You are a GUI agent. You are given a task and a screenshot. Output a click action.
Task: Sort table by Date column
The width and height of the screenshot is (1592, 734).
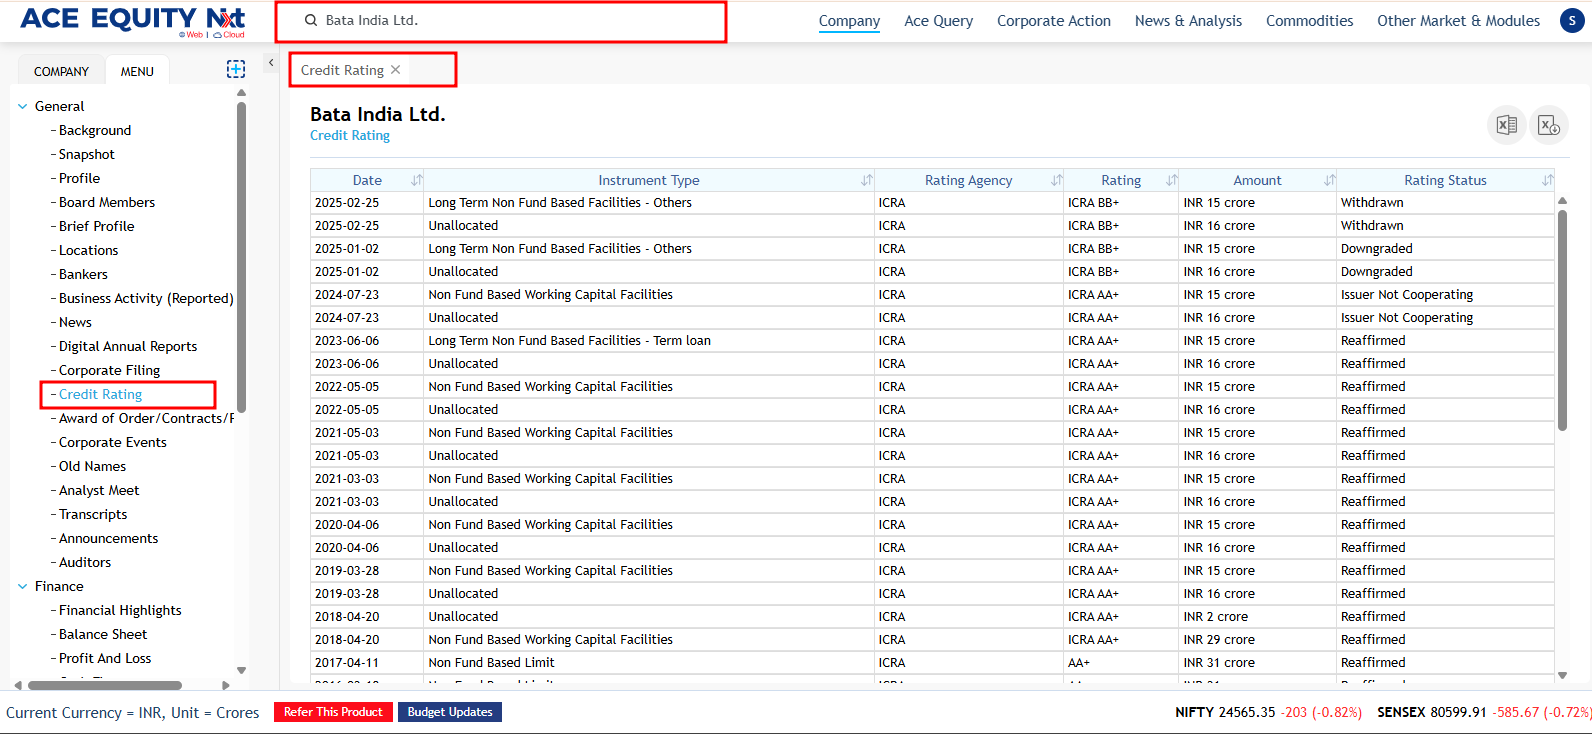coord(417,181)
